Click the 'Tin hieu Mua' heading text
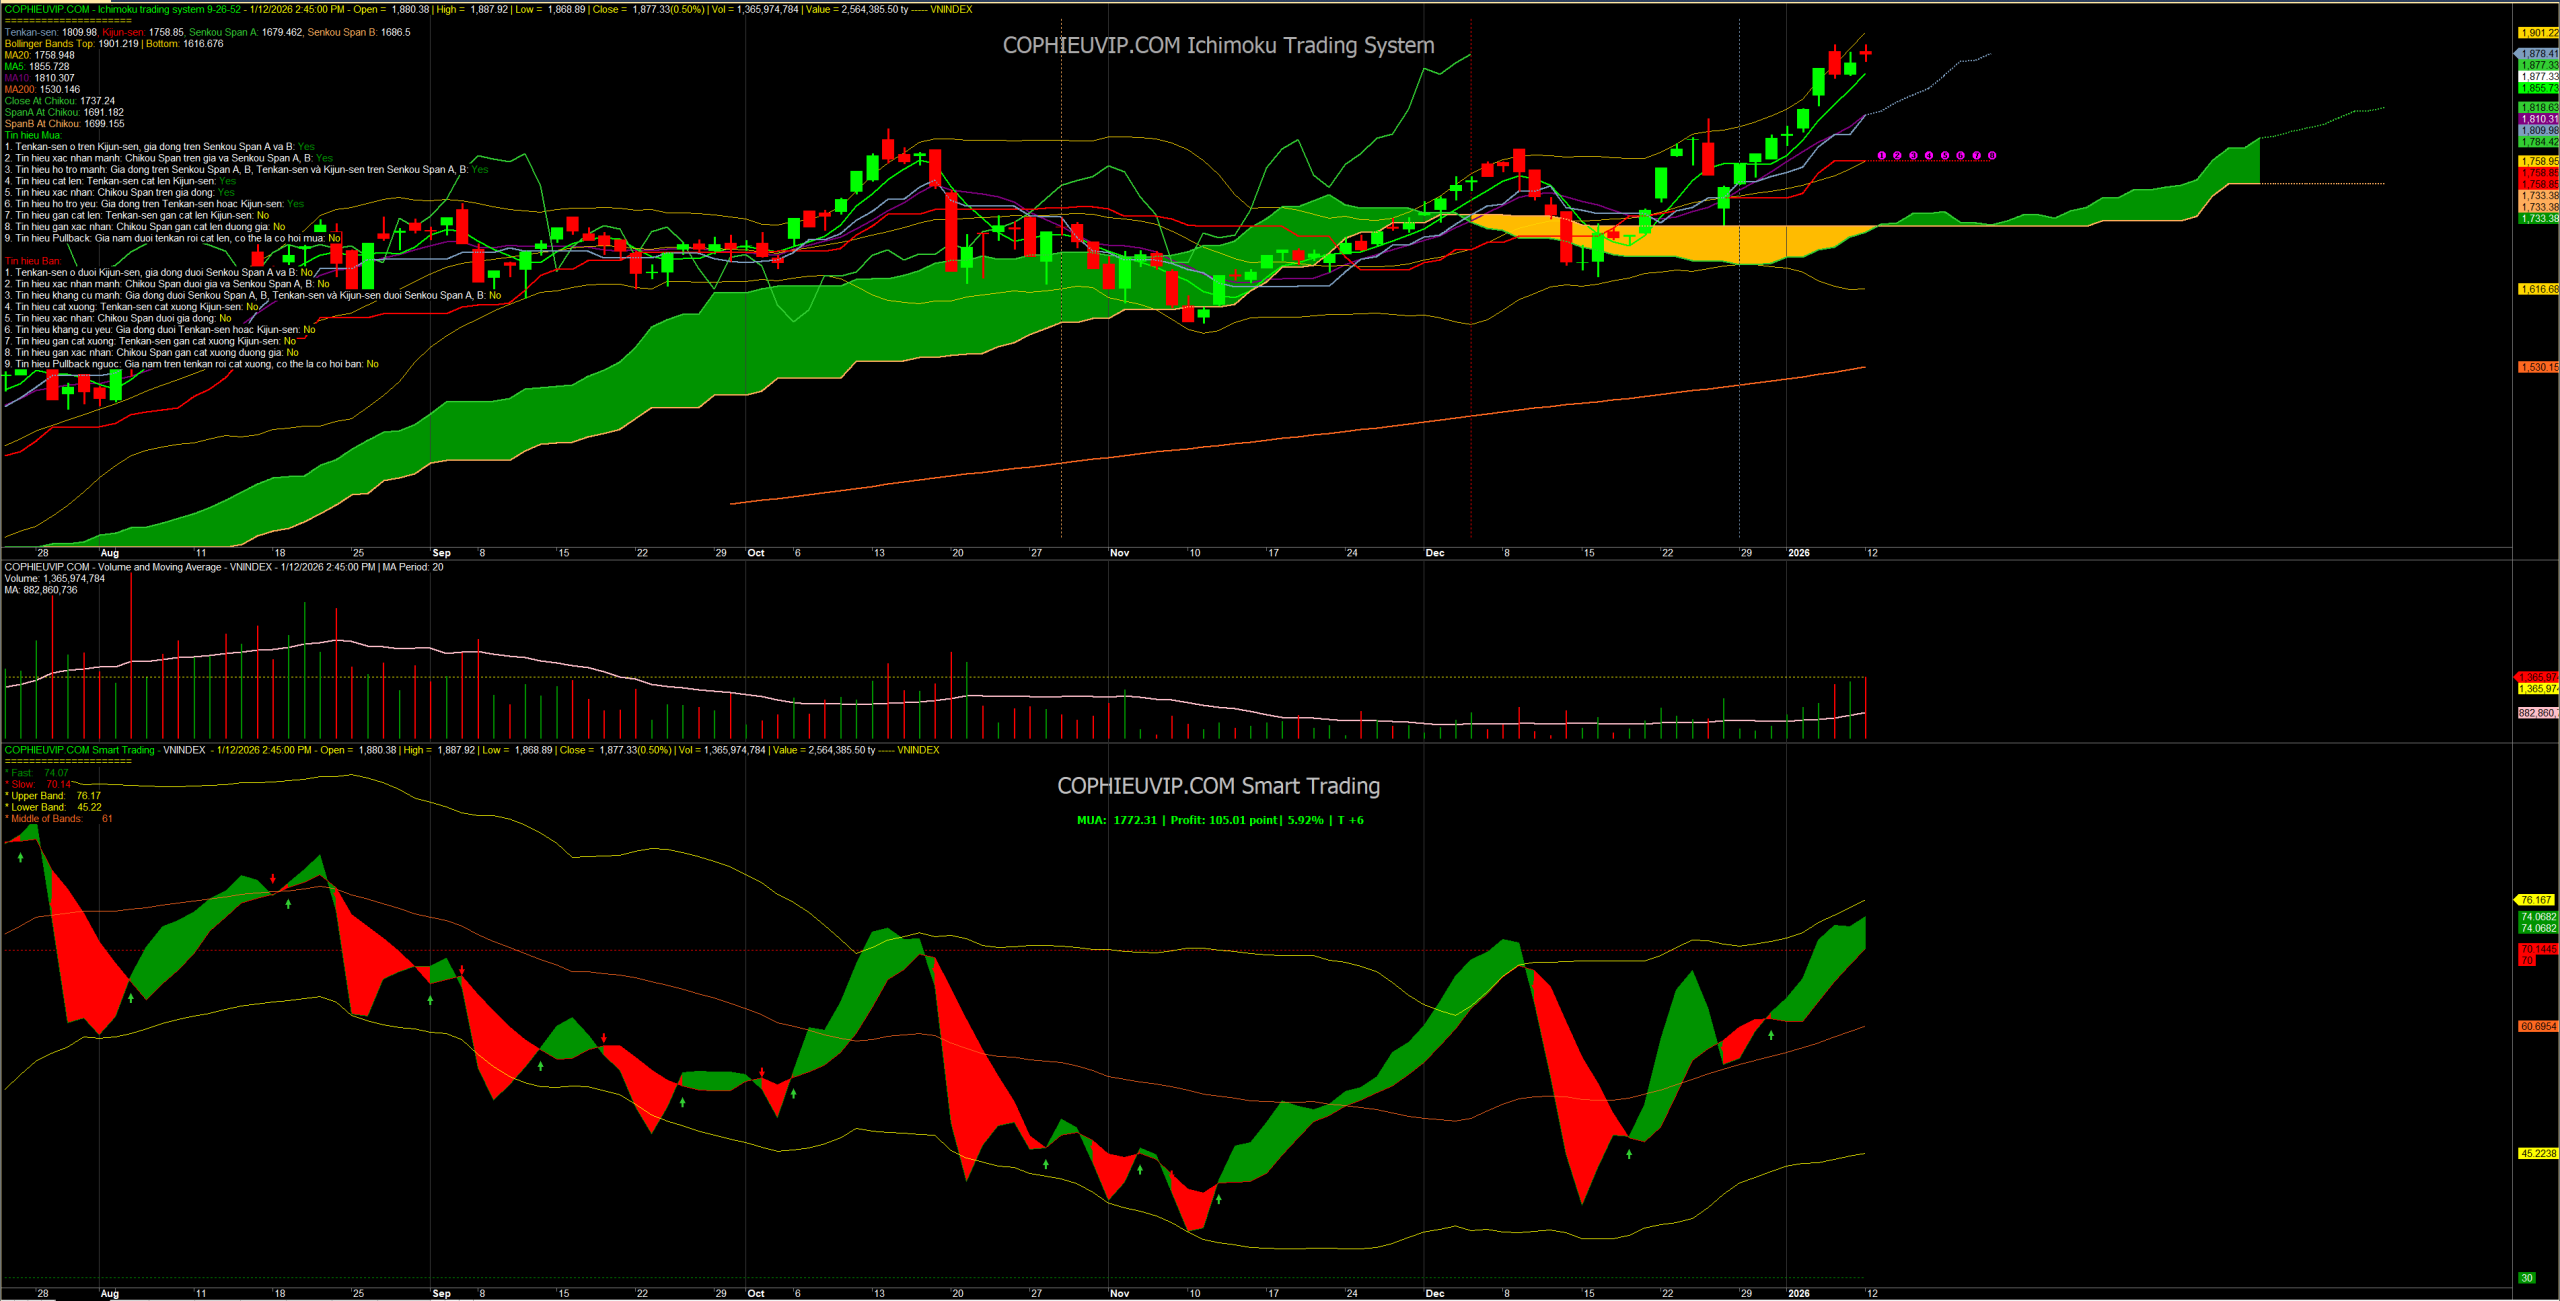Image resolution: width=2560 pixels, height=1301 pixels. pyautogui.click(x=33, y=135)
